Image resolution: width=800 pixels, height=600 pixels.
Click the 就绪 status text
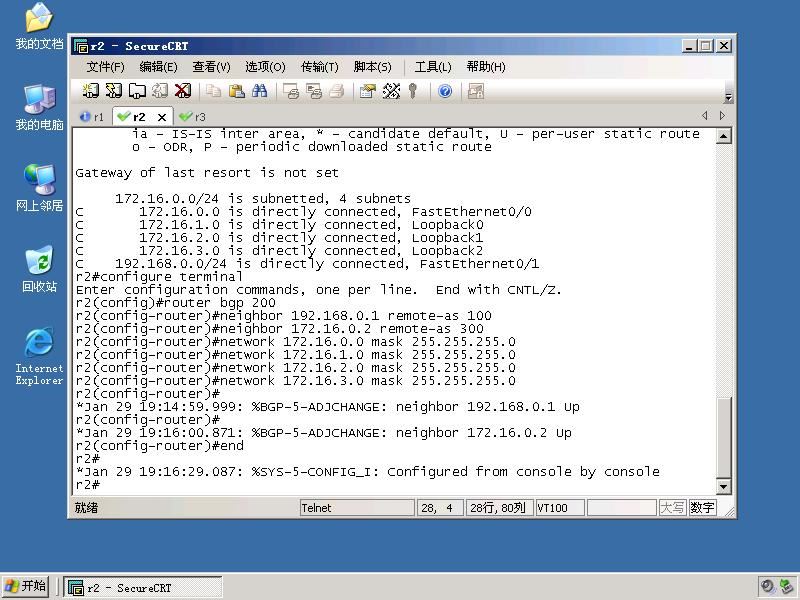[86, 508]
